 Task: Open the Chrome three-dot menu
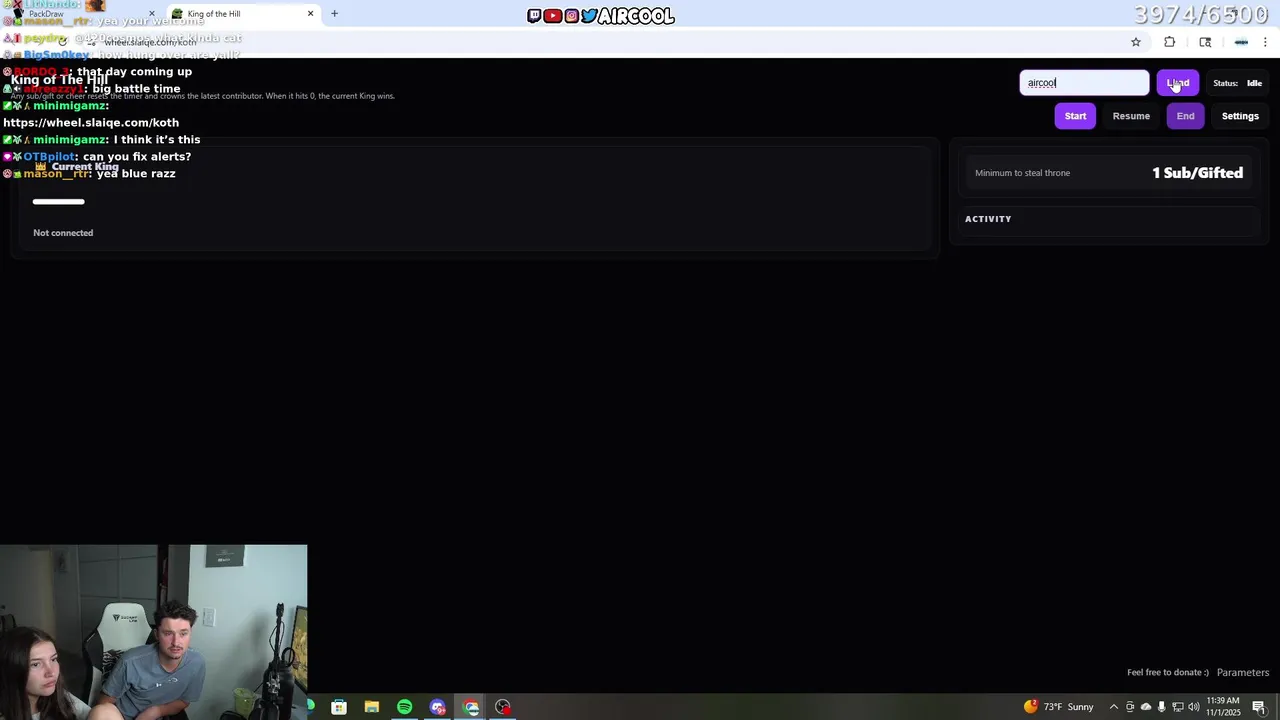tap(1266, 42)
